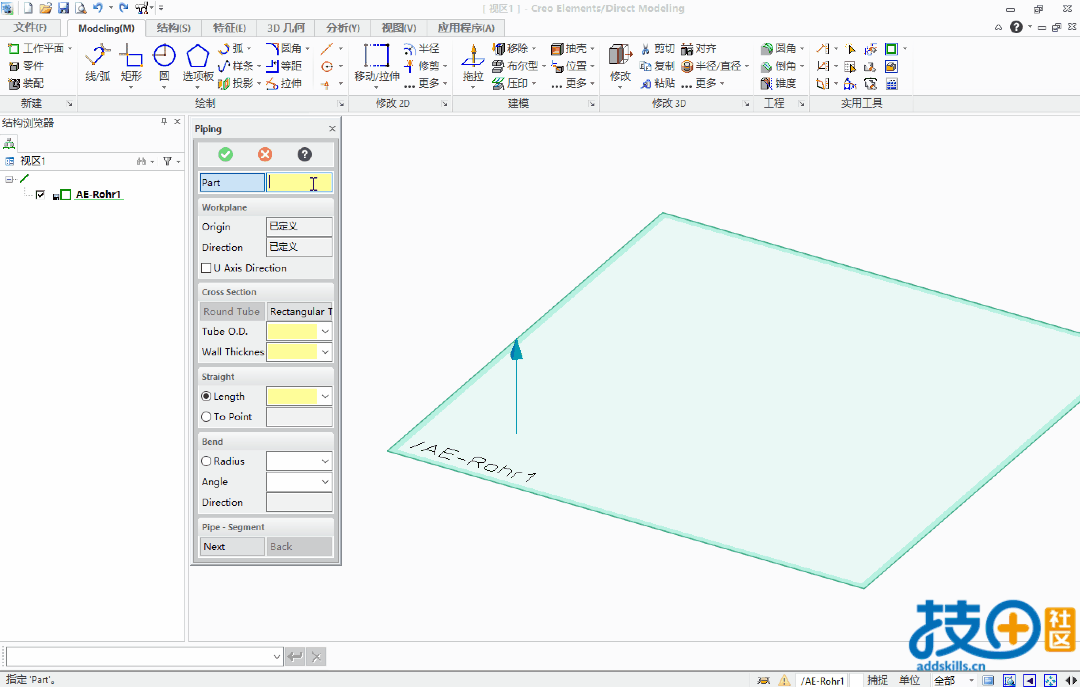Image resolution: width=1080 pixels, height=687 pixels.
Task: Click the Round Tube cross section button
Action: pyautogui.click(x=232, y=311)
